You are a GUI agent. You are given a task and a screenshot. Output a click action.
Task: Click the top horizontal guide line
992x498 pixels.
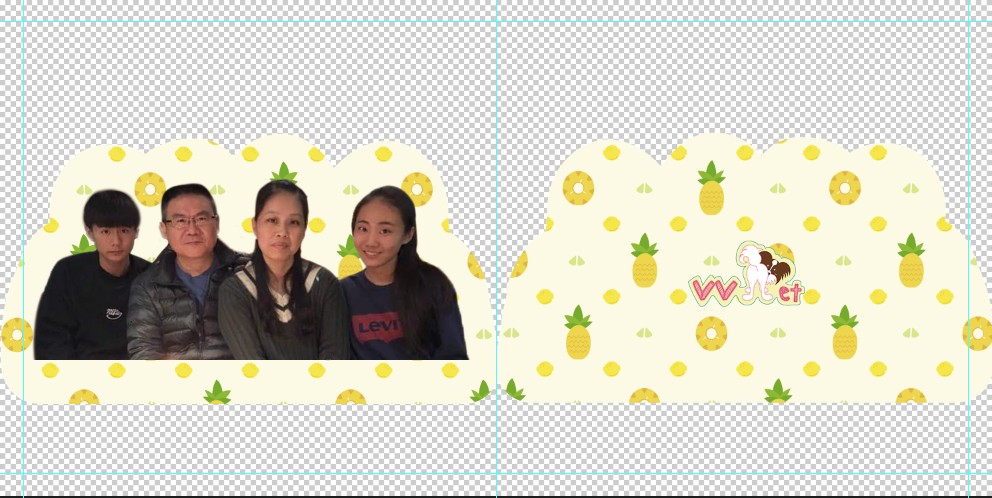[x=300, y=20]
